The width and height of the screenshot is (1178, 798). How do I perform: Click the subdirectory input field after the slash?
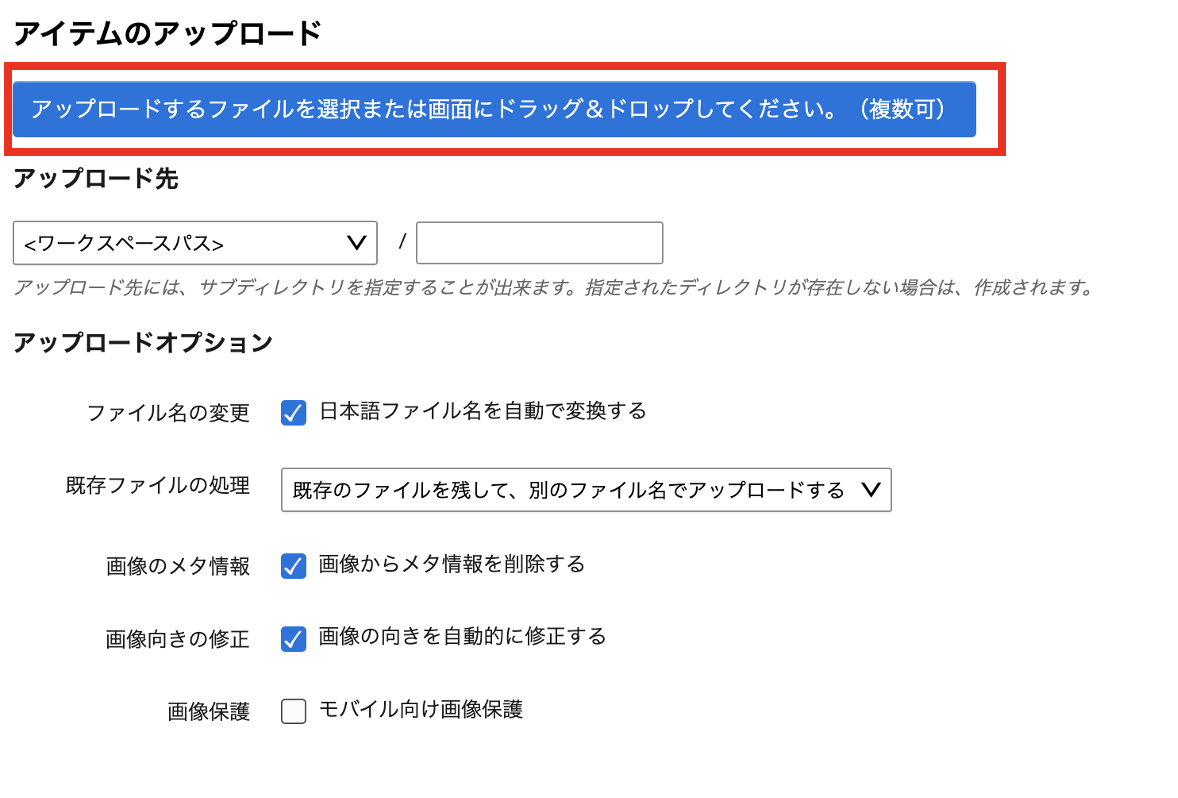click(538, 243)
